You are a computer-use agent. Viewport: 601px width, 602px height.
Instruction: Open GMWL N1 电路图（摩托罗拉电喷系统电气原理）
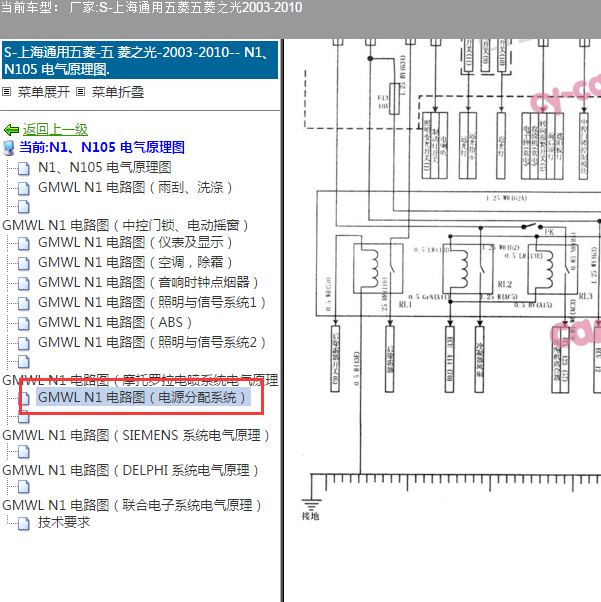pyautogui.click(x=140, y=380)
